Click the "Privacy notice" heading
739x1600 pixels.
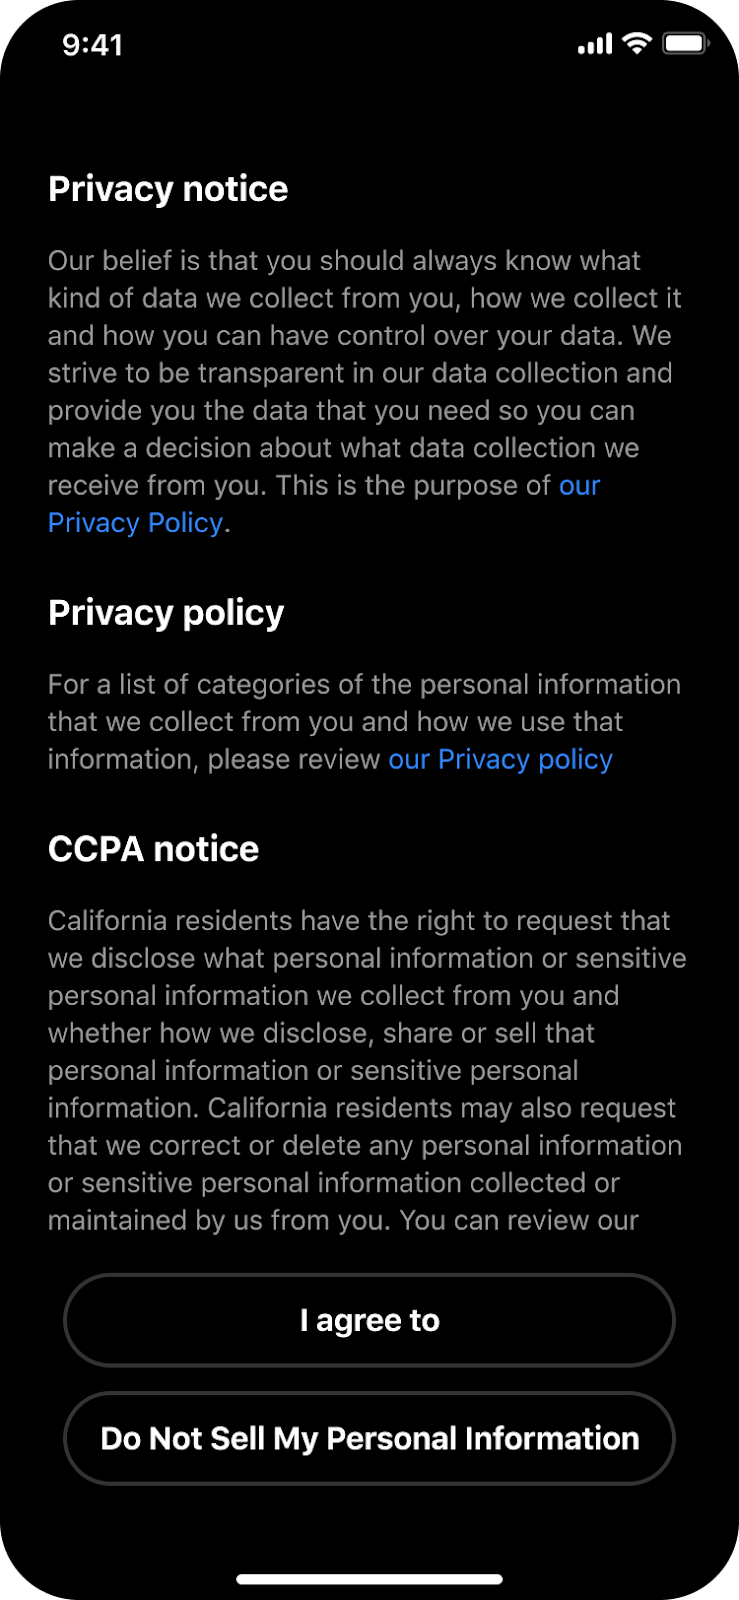pyautogui.click(x=168, y=189)
